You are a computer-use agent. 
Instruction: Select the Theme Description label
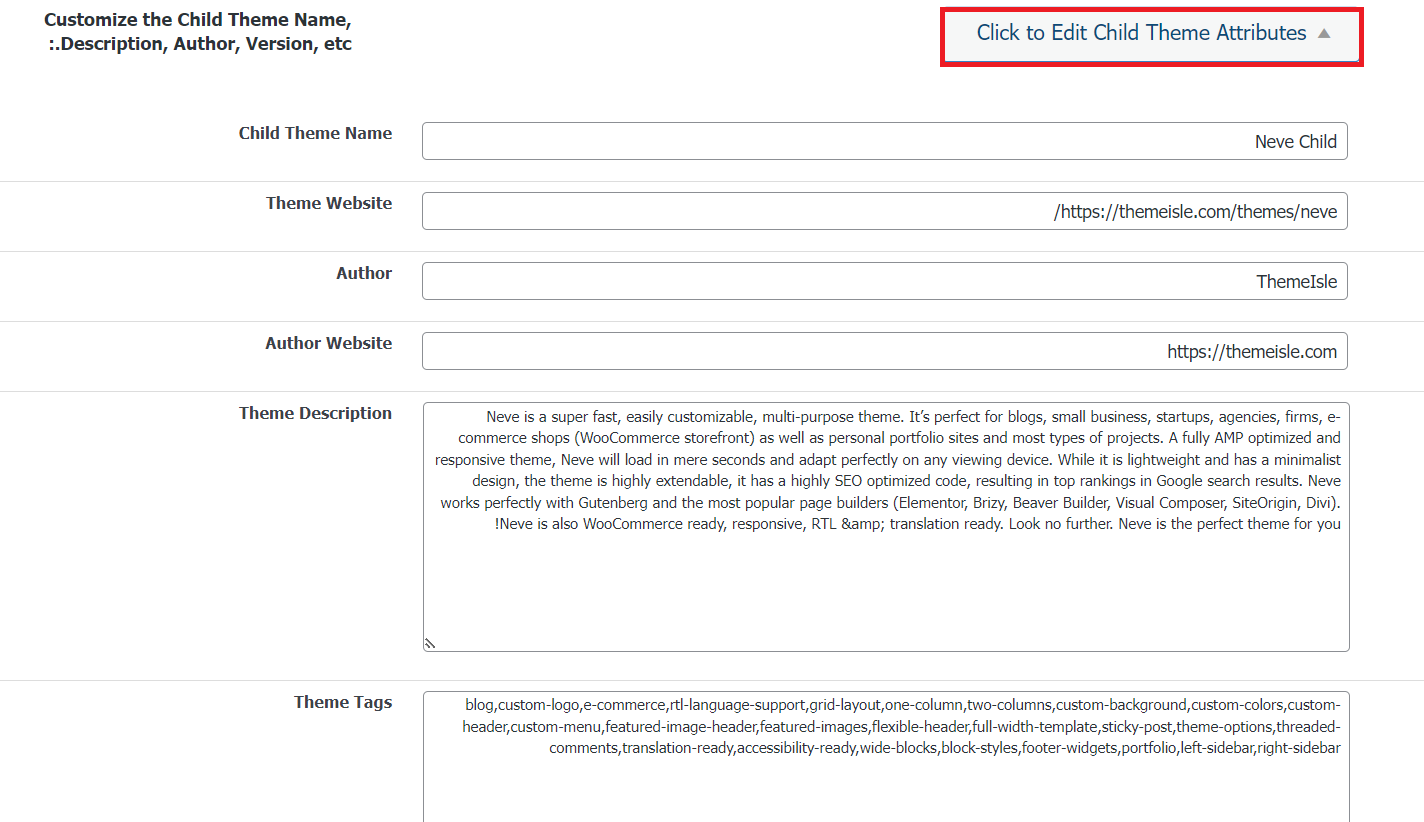315,413
